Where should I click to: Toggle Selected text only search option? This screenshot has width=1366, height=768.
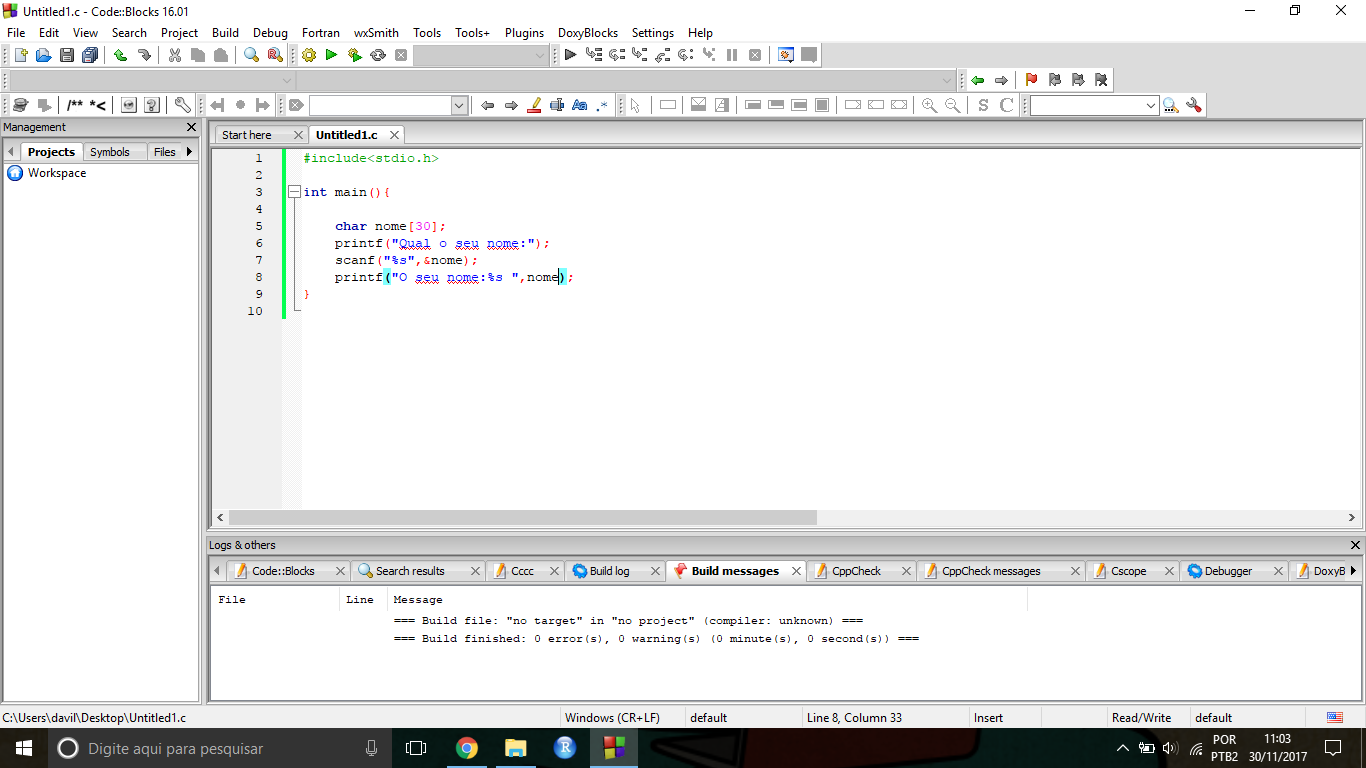[x=557, y=105]
